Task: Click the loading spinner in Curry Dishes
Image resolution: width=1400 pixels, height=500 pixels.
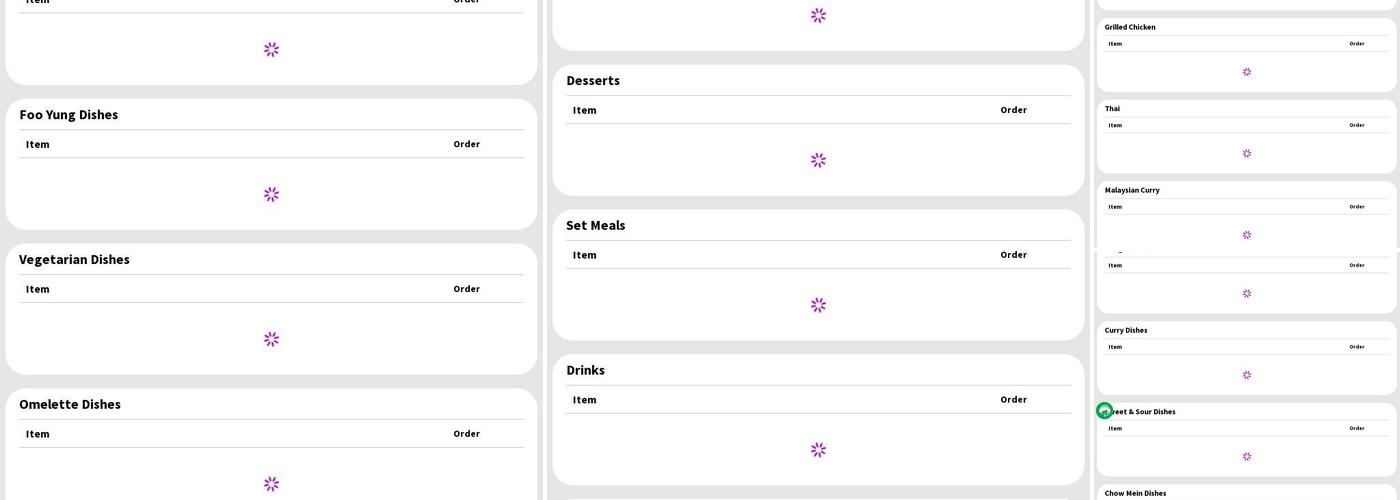Action: tap(1246, 375)
